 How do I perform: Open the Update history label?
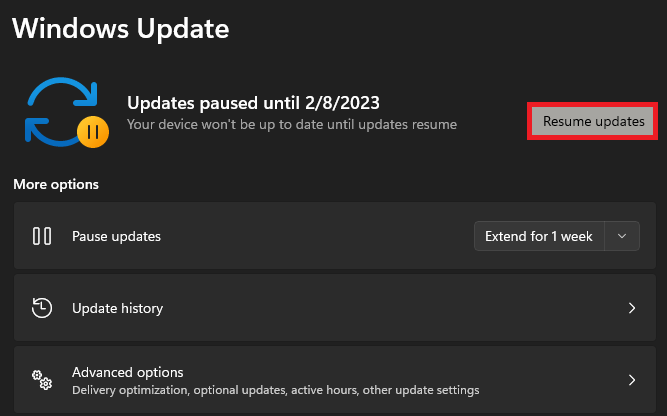pos(117,308)
